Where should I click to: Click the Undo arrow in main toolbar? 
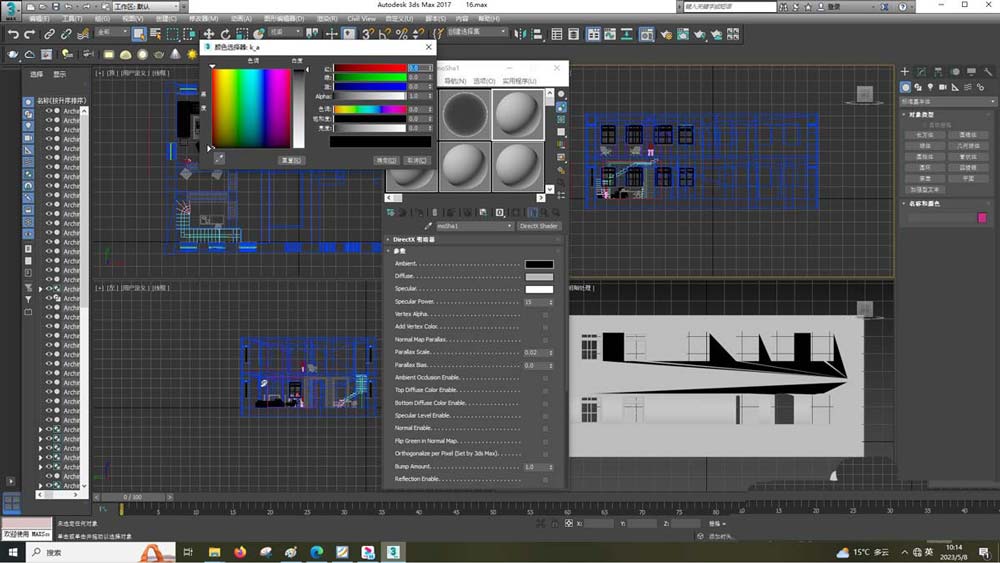(13, 34)
